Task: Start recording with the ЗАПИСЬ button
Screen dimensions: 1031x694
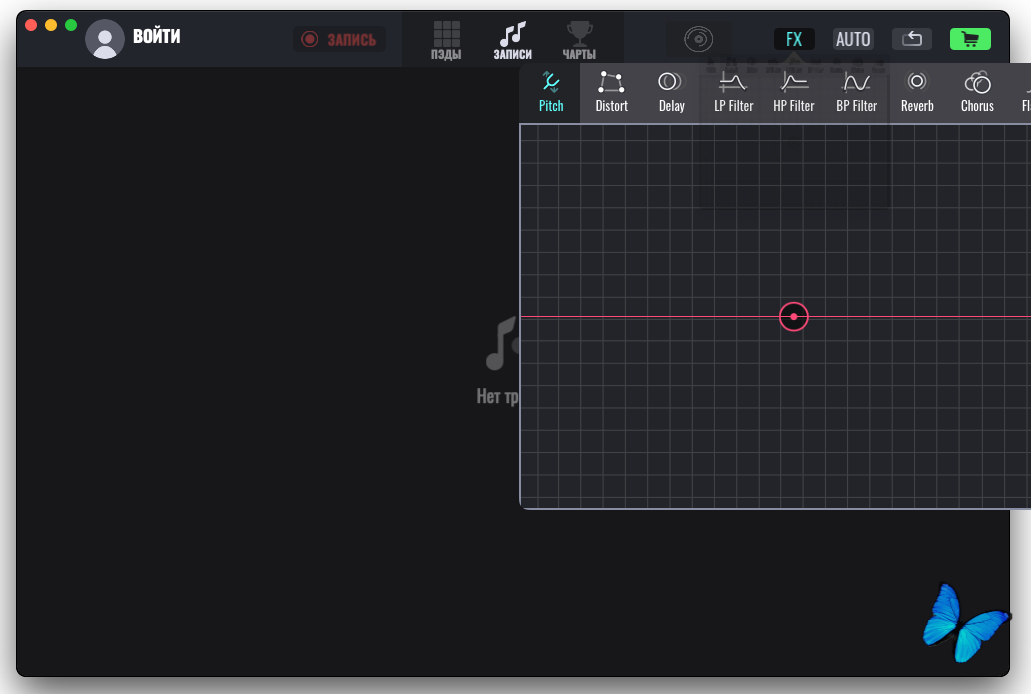Action: 340,39
